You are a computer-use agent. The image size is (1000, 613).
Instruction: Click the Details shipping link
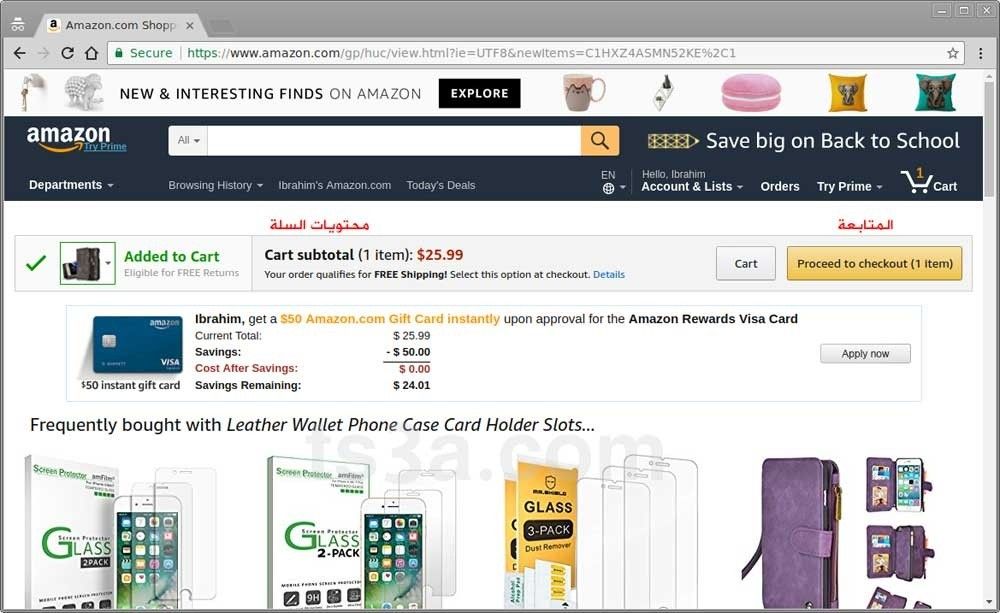(608, 274)
